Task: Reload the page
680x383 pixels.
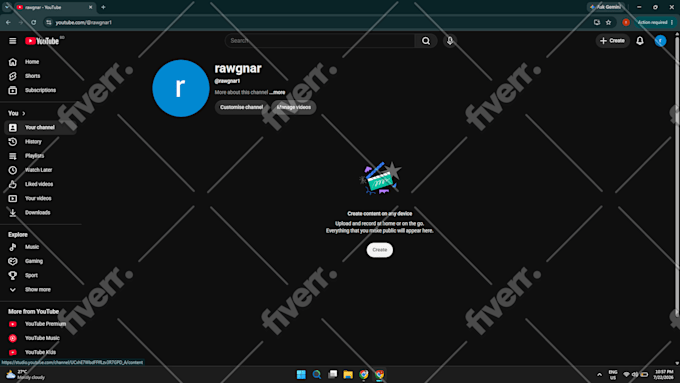Action: pyautogui.click(x=33, y=23)
